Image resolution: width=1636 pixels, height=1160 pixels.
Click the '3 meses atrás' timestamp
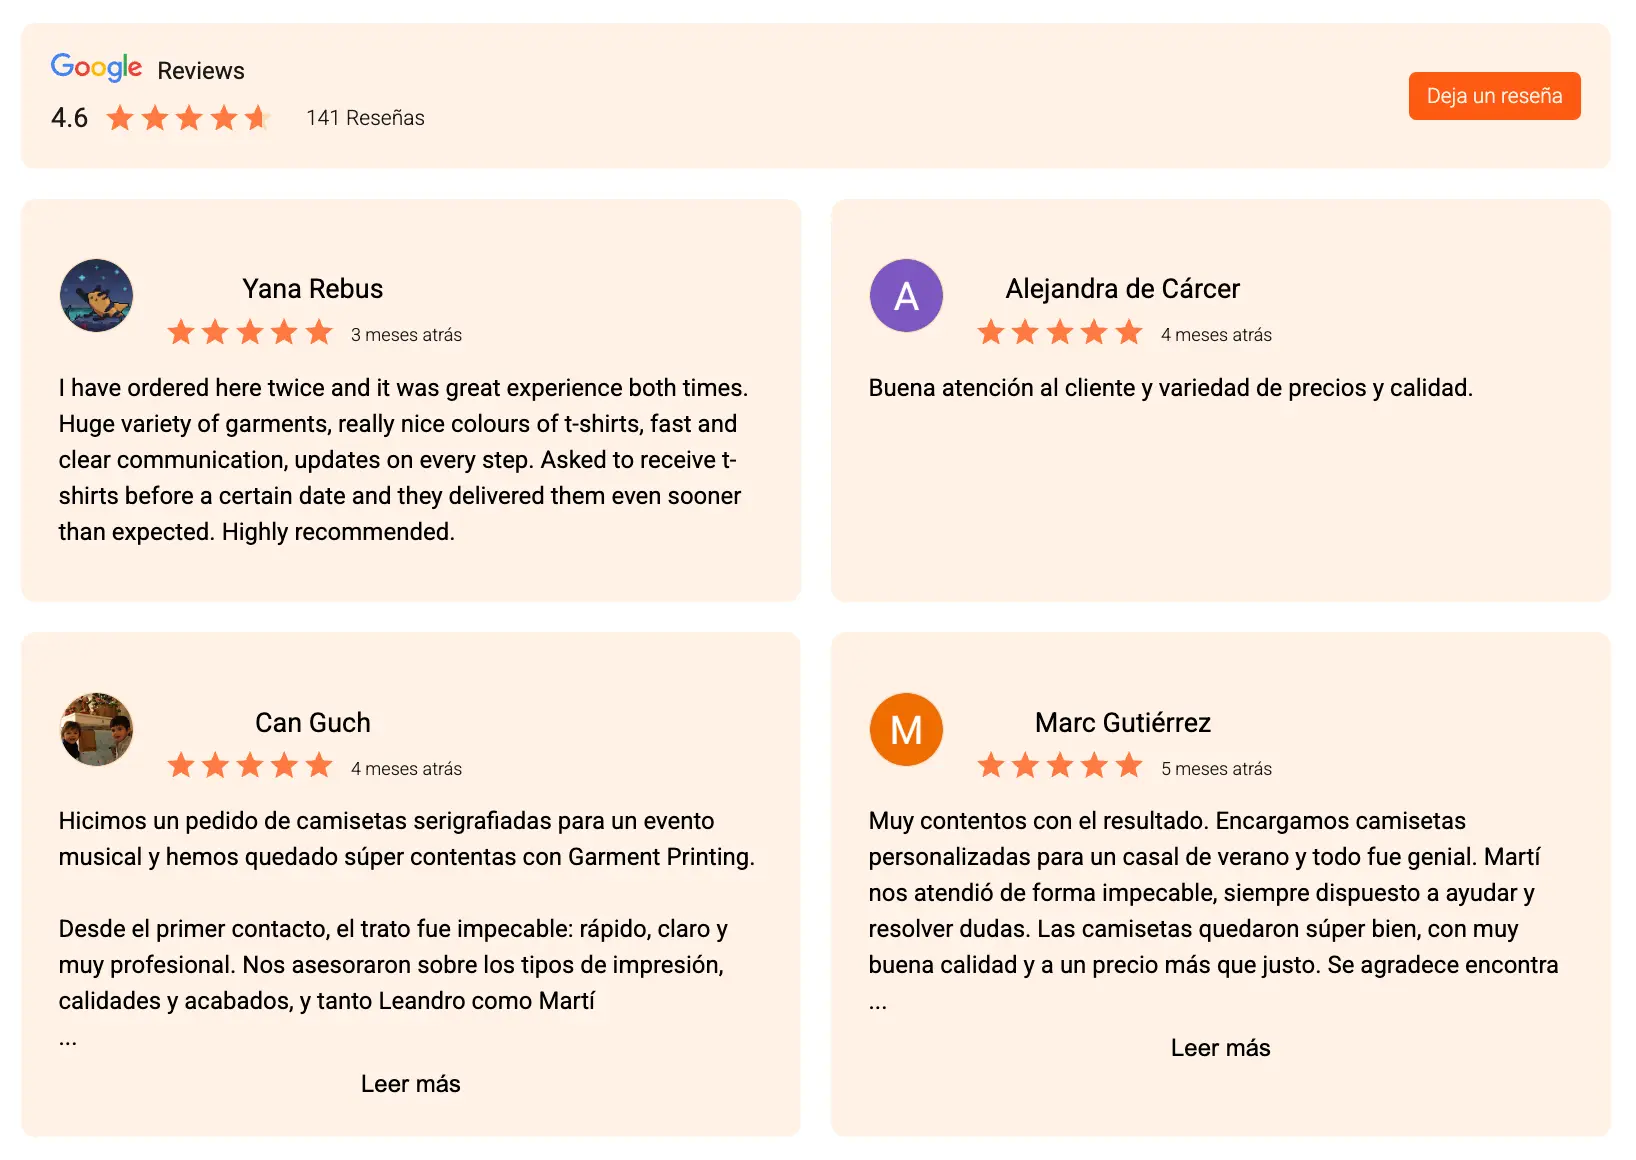click(406, 335)
